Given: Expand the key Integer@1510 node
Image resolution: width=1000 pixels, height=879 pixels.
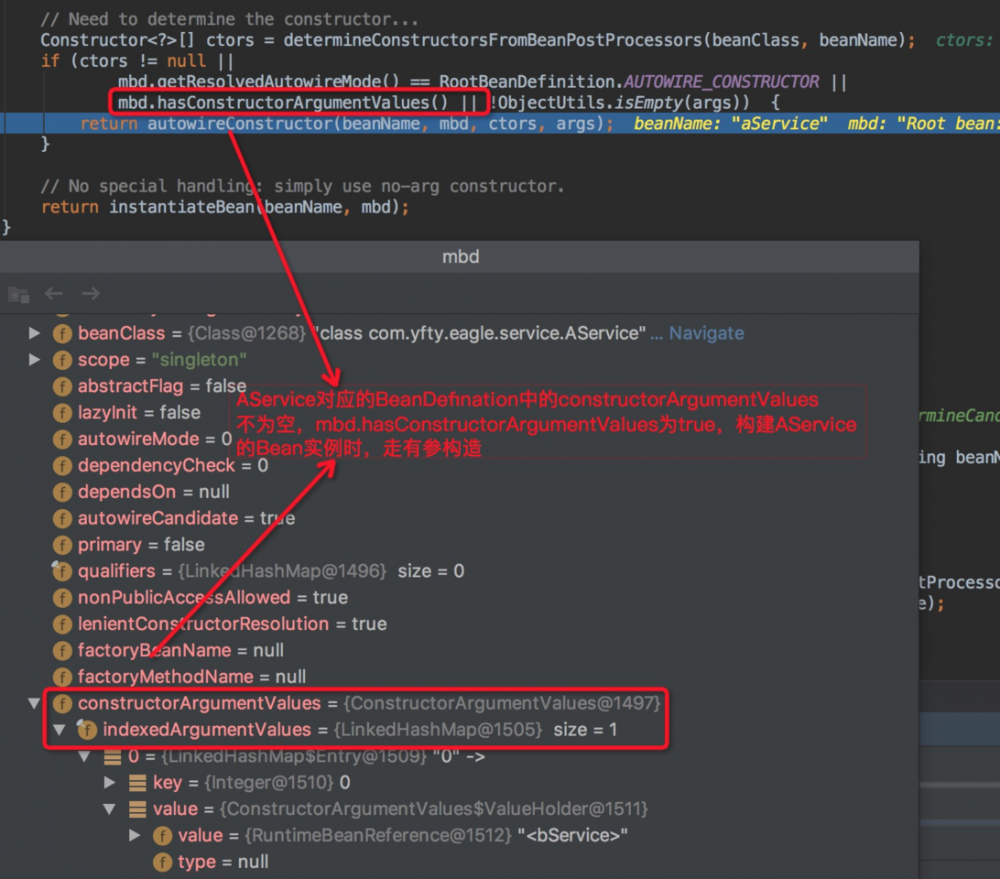Looking at the screenshot, I should click(x=110, y=782).
